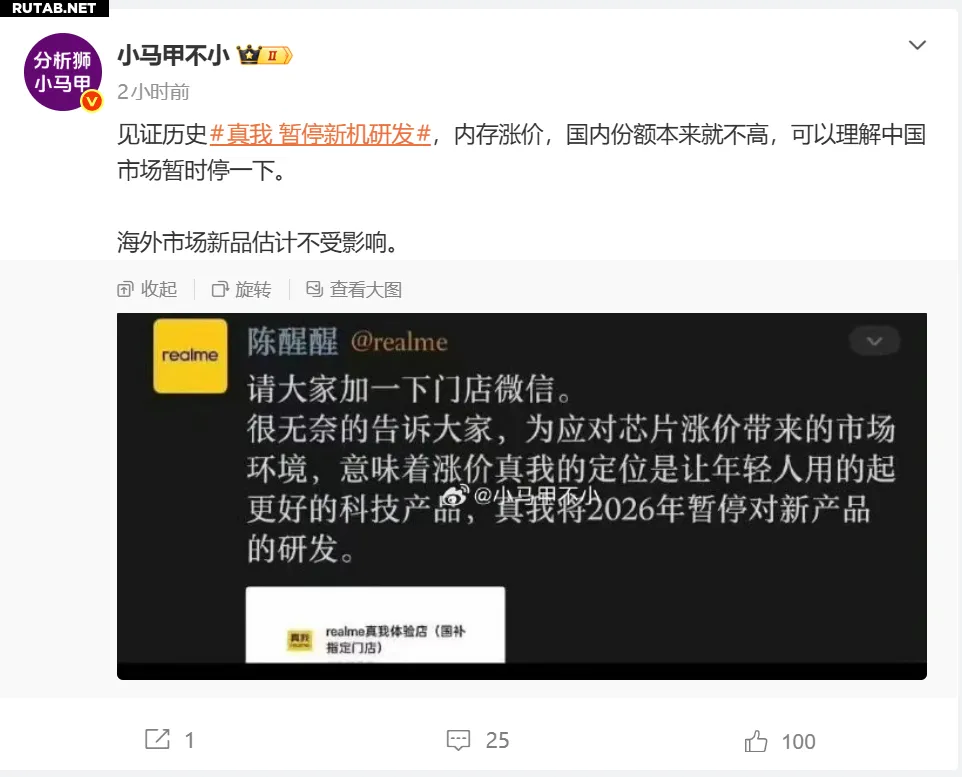Click the 查看大图 picture icon
962x777 pixels.
(x=314, y=288)
